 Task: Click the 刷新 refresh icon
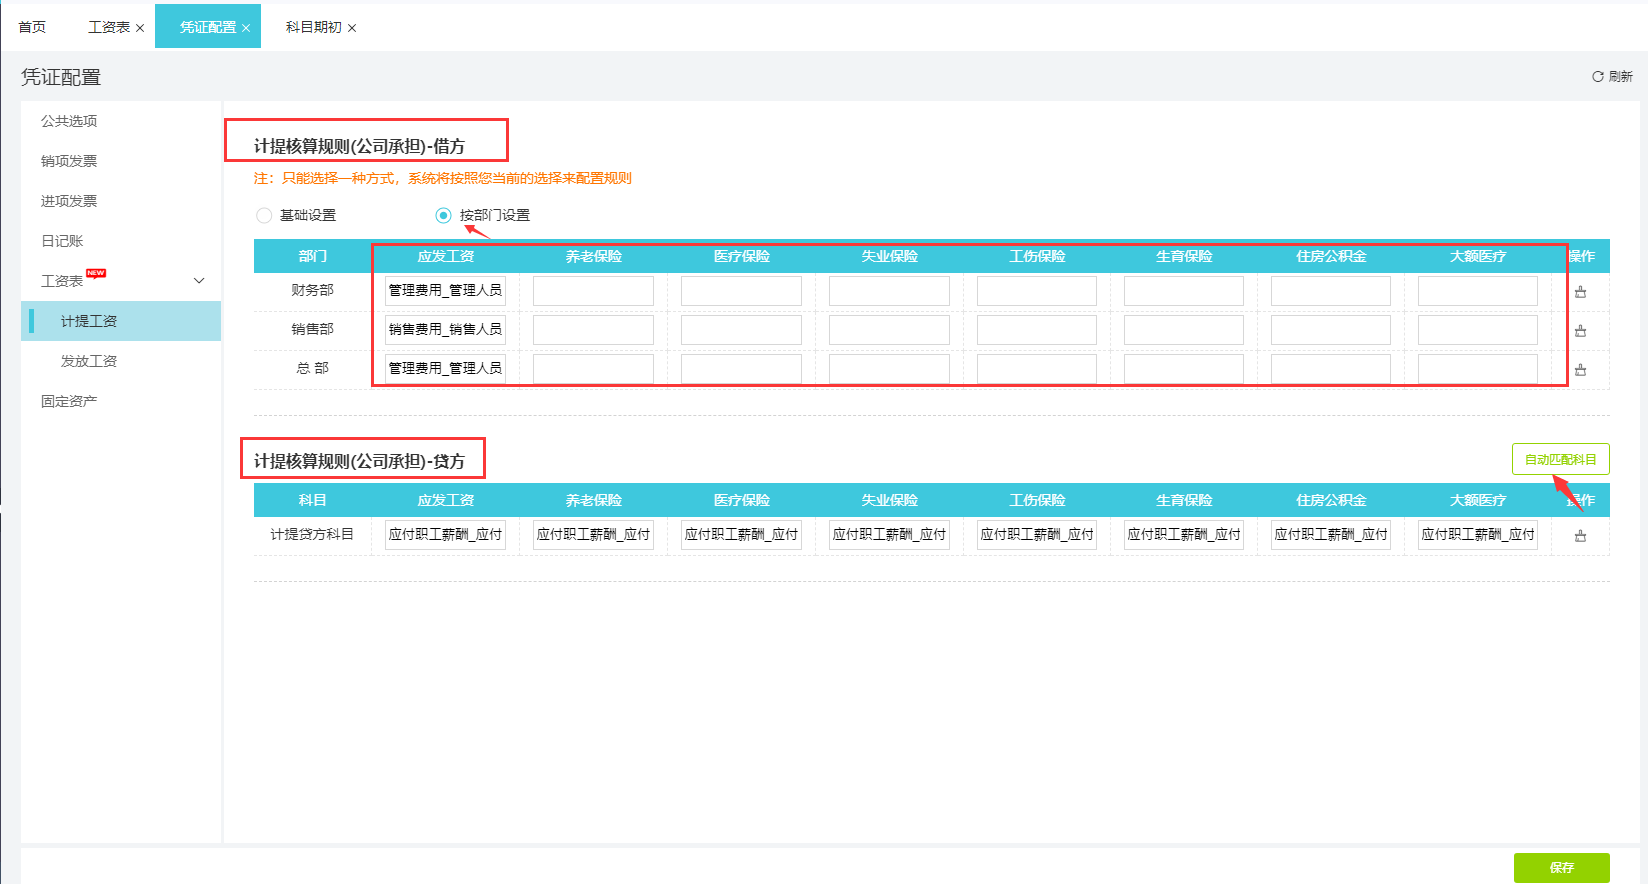pos(1598,77)
